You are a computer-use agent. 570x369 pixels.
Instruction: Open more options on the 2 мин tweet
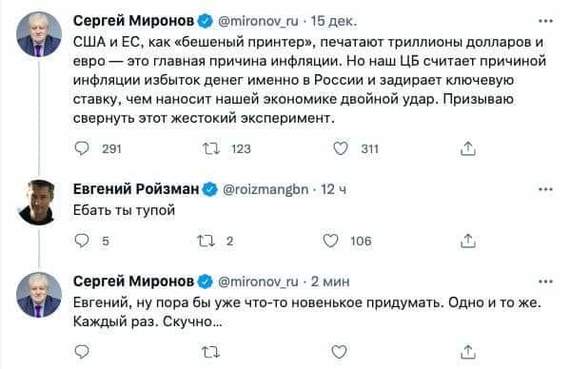pyautogui.click(x=546, y=281)
